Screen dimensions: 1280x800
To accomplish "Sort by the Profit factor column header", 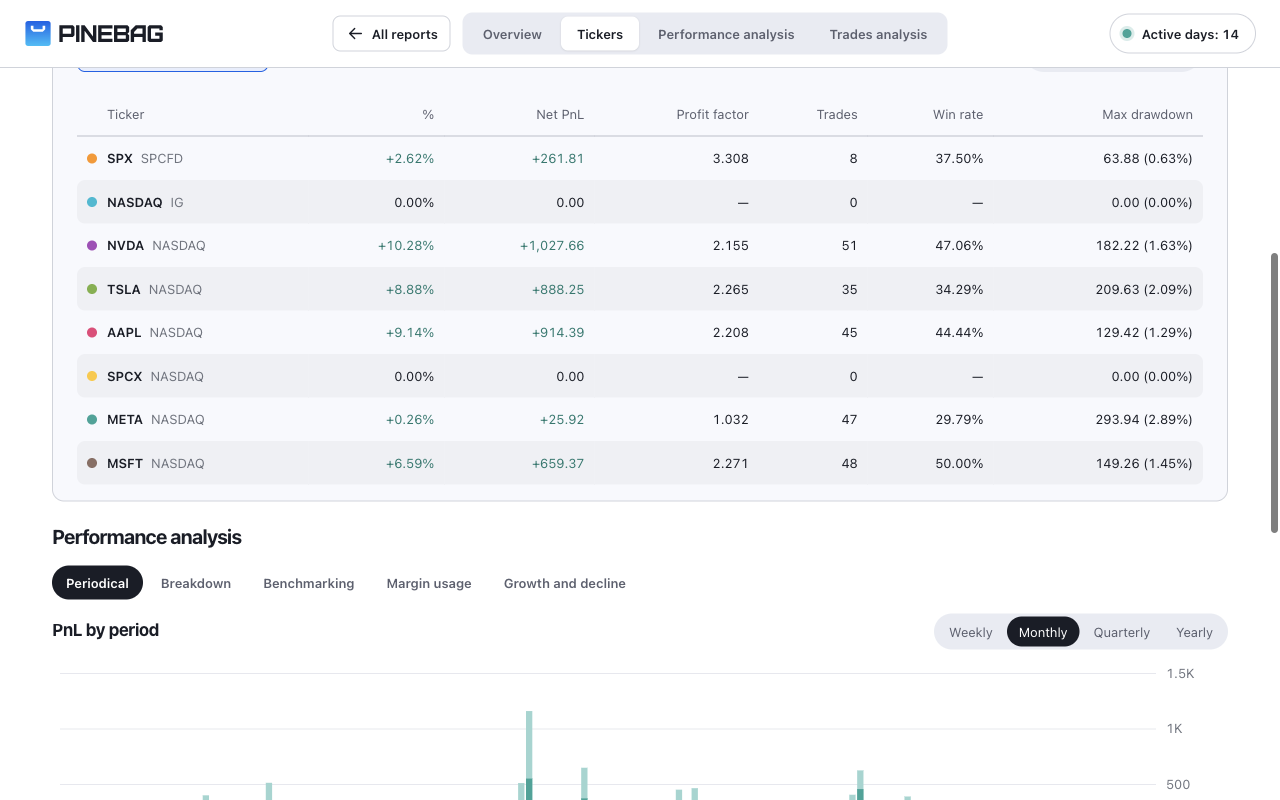I will pos(713,114).
